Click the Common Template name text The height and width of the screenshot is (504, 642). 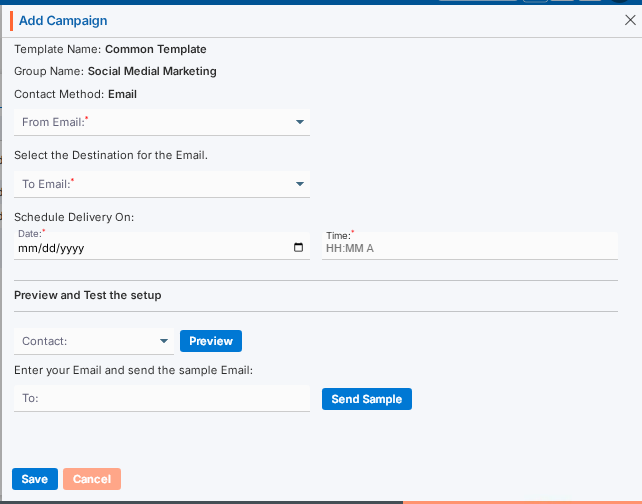(x=155, y=48)
